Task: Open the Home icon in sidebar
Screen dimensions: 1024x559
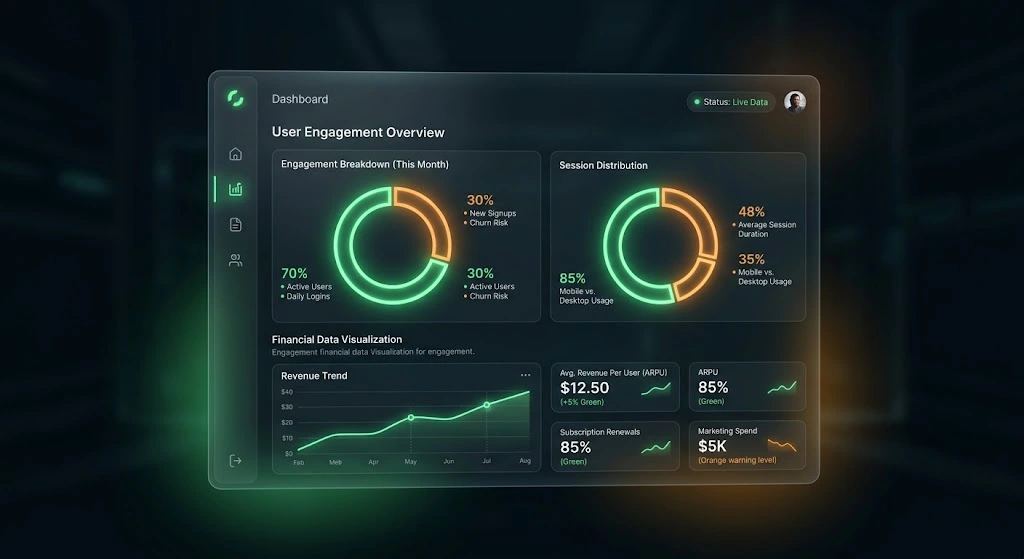Action: (x=235, y=153)
